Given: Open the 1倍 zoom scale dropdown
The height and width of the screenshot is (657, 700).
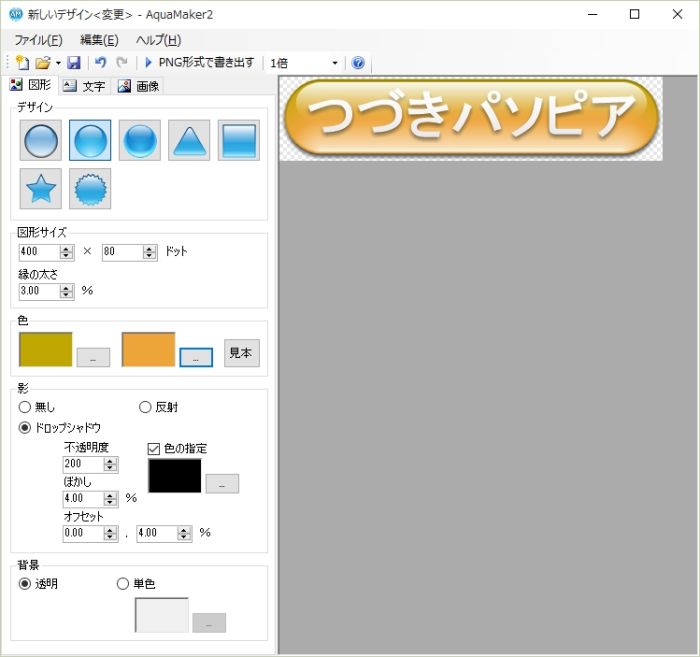Looking at the screenshot, I should [304, 63].
